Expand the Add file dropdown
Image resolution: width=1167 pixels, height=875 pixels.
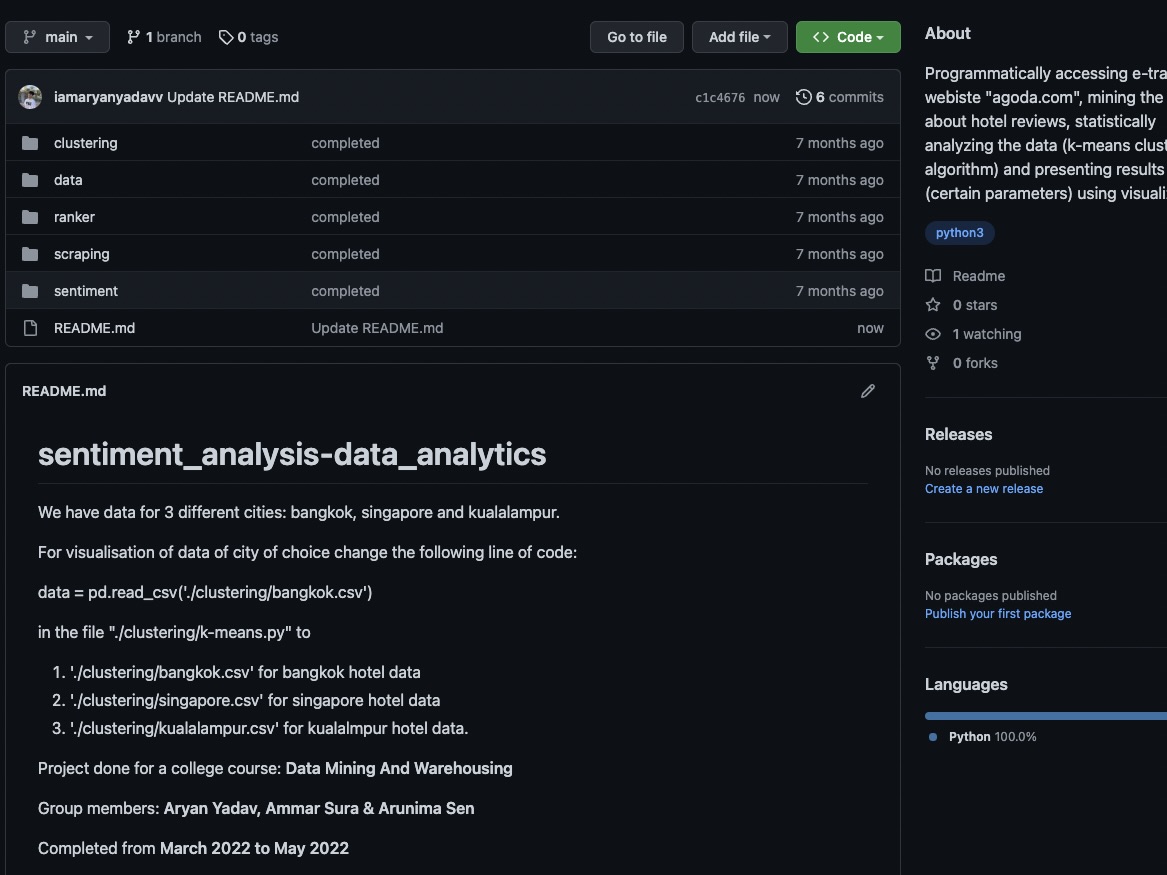pos(740,37)
